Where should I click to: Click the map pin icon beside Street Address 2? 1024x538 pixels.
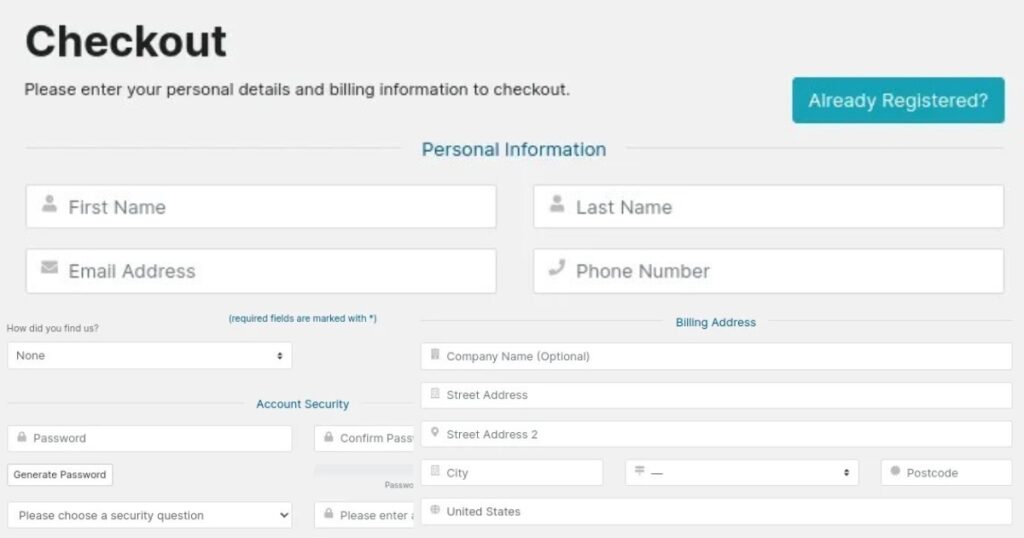(435, 433)
